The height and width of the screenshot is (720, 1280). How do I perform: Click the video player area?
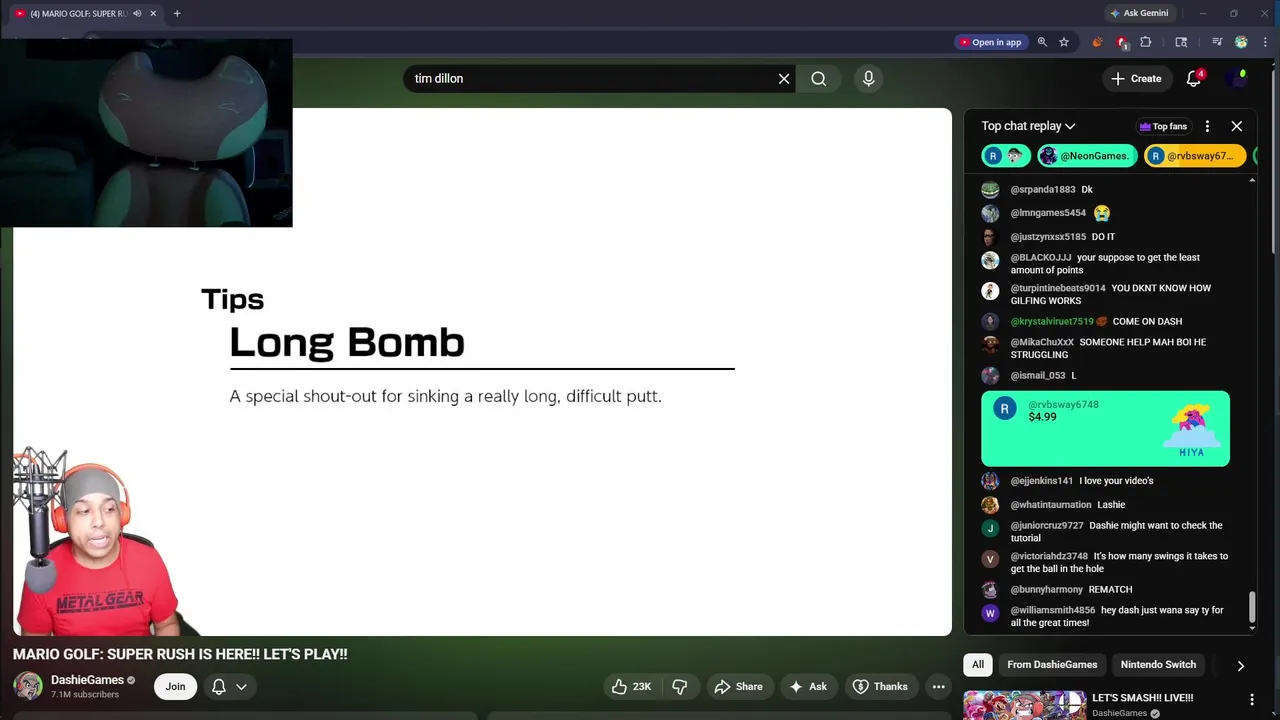click(482, 372)
